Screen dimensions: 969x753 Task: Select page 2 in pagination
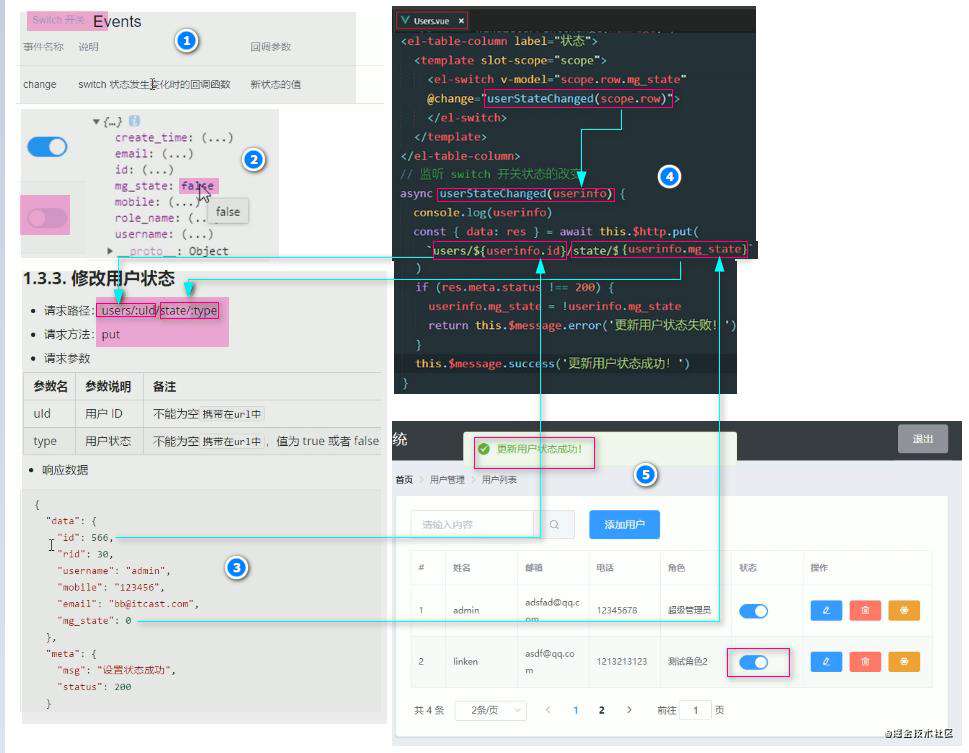(x=601, y=710)
